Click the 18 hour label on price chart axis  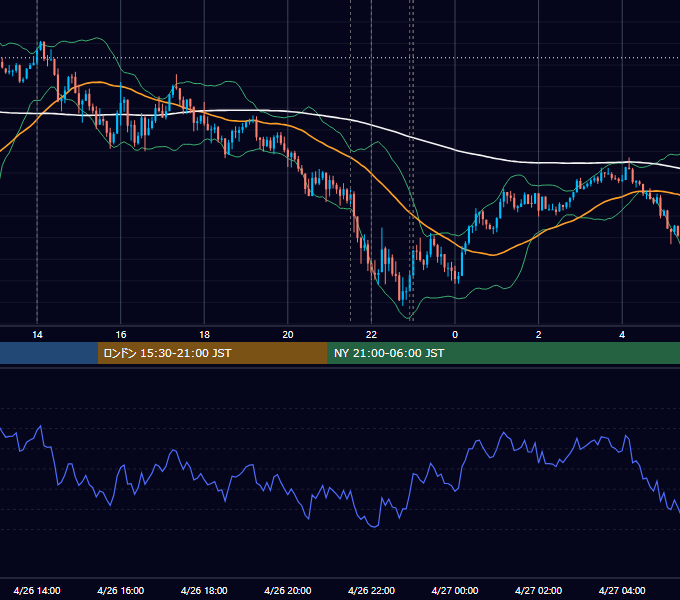[204, 335]
